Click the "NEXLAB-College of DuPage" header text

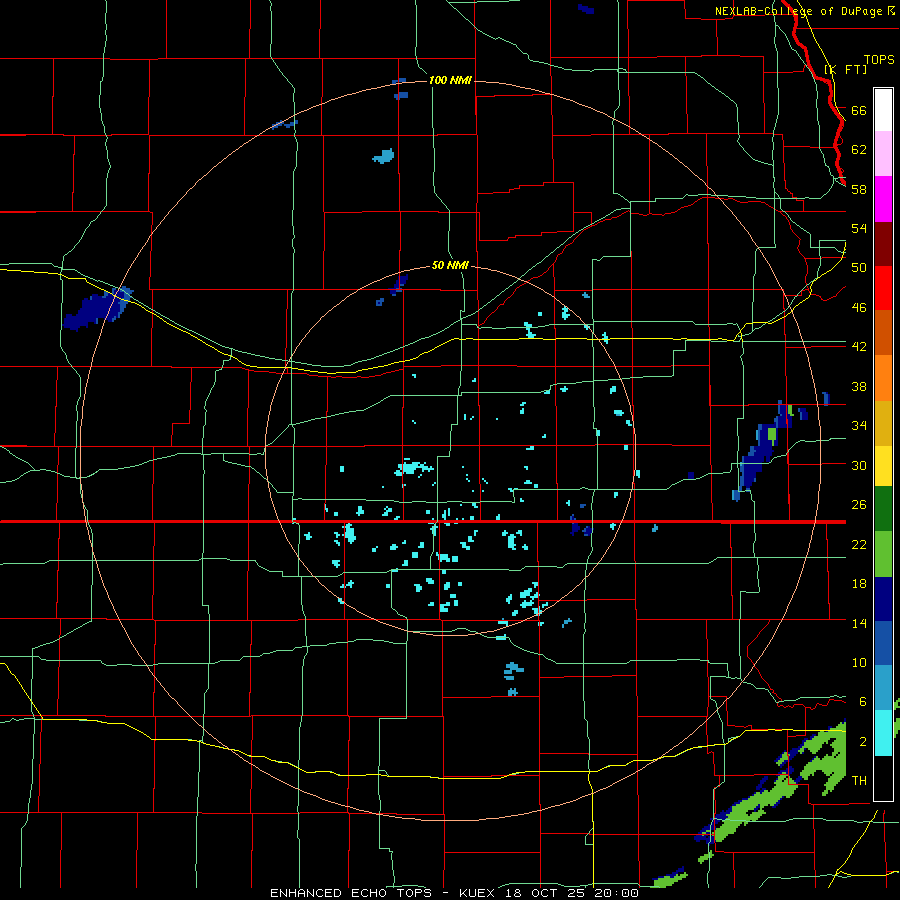pyautogui.click(x=798, y=11)
